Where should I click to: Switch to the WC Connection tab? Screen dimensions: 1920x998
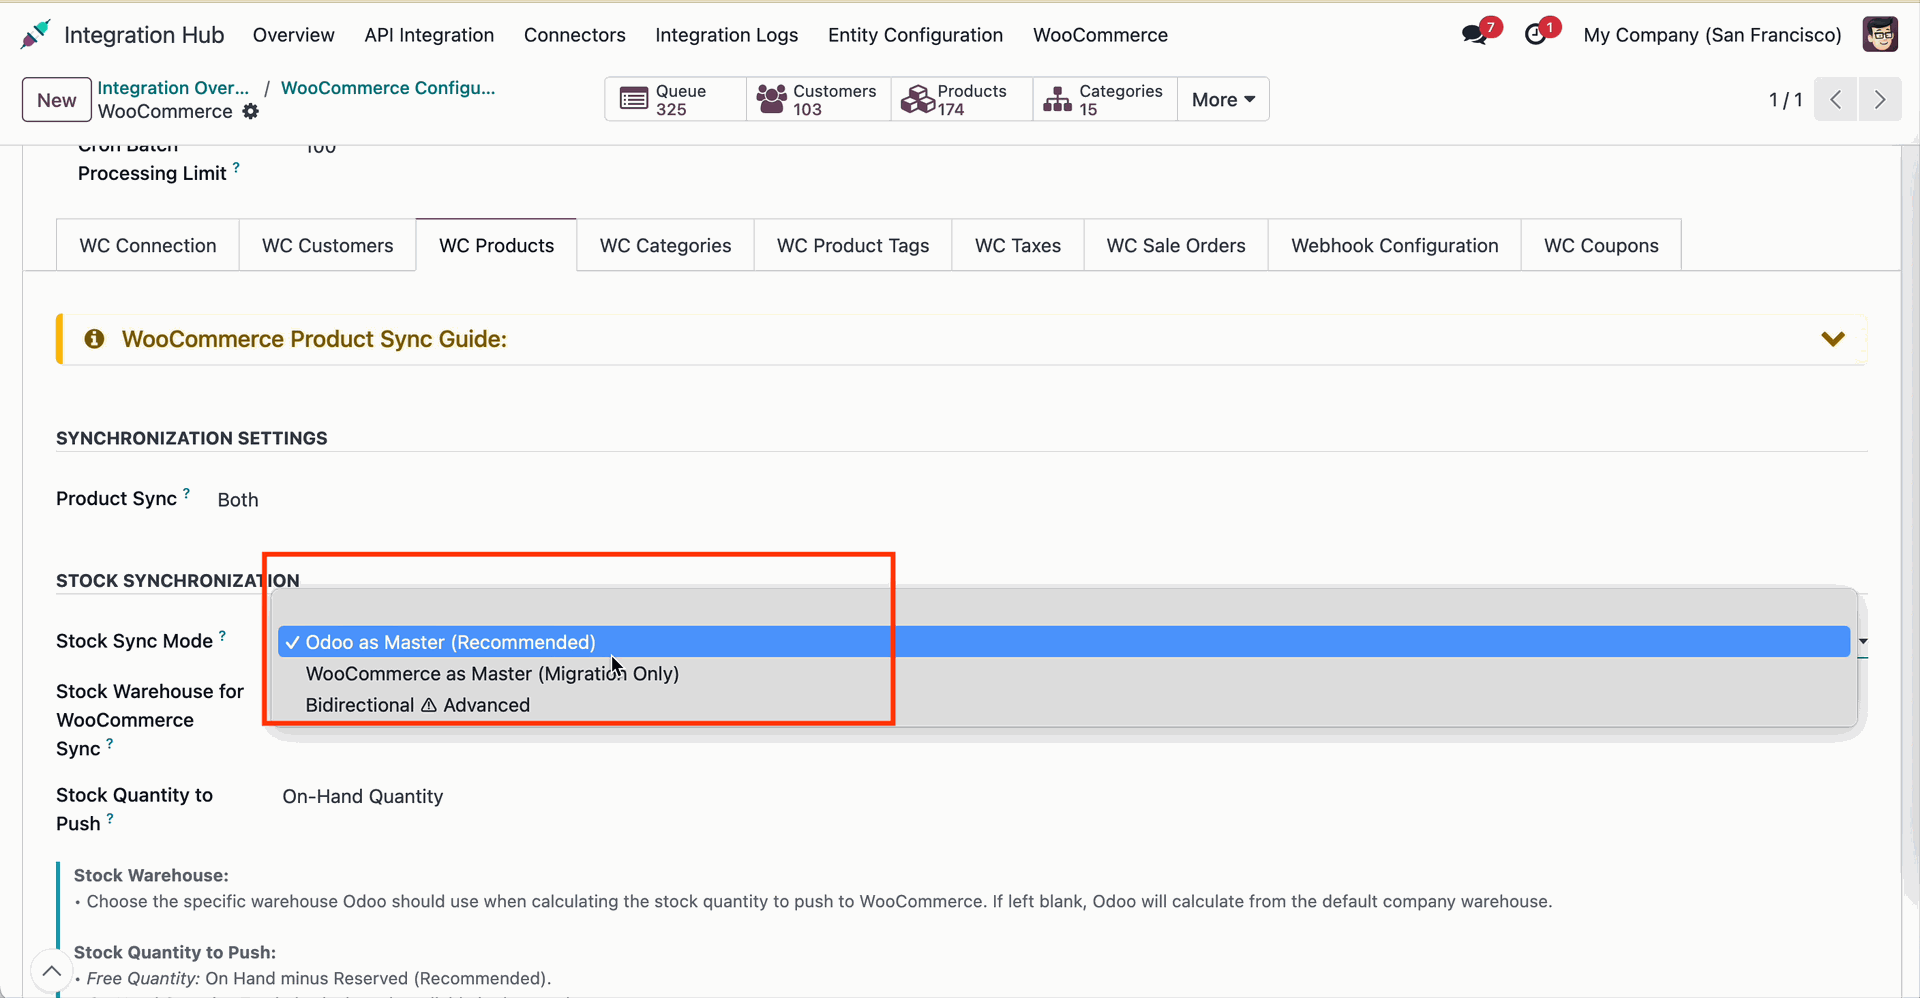point(148,246)
